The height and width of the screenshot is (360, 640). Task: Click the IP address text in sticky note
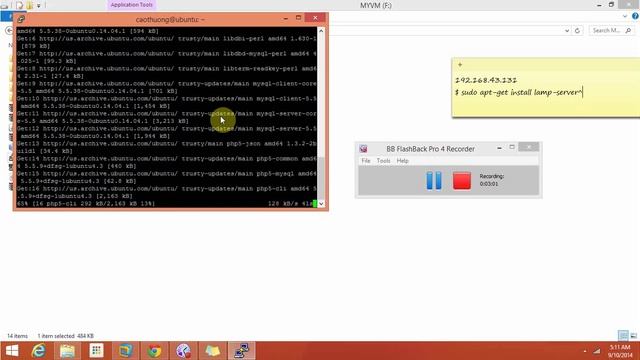(486, 80)
